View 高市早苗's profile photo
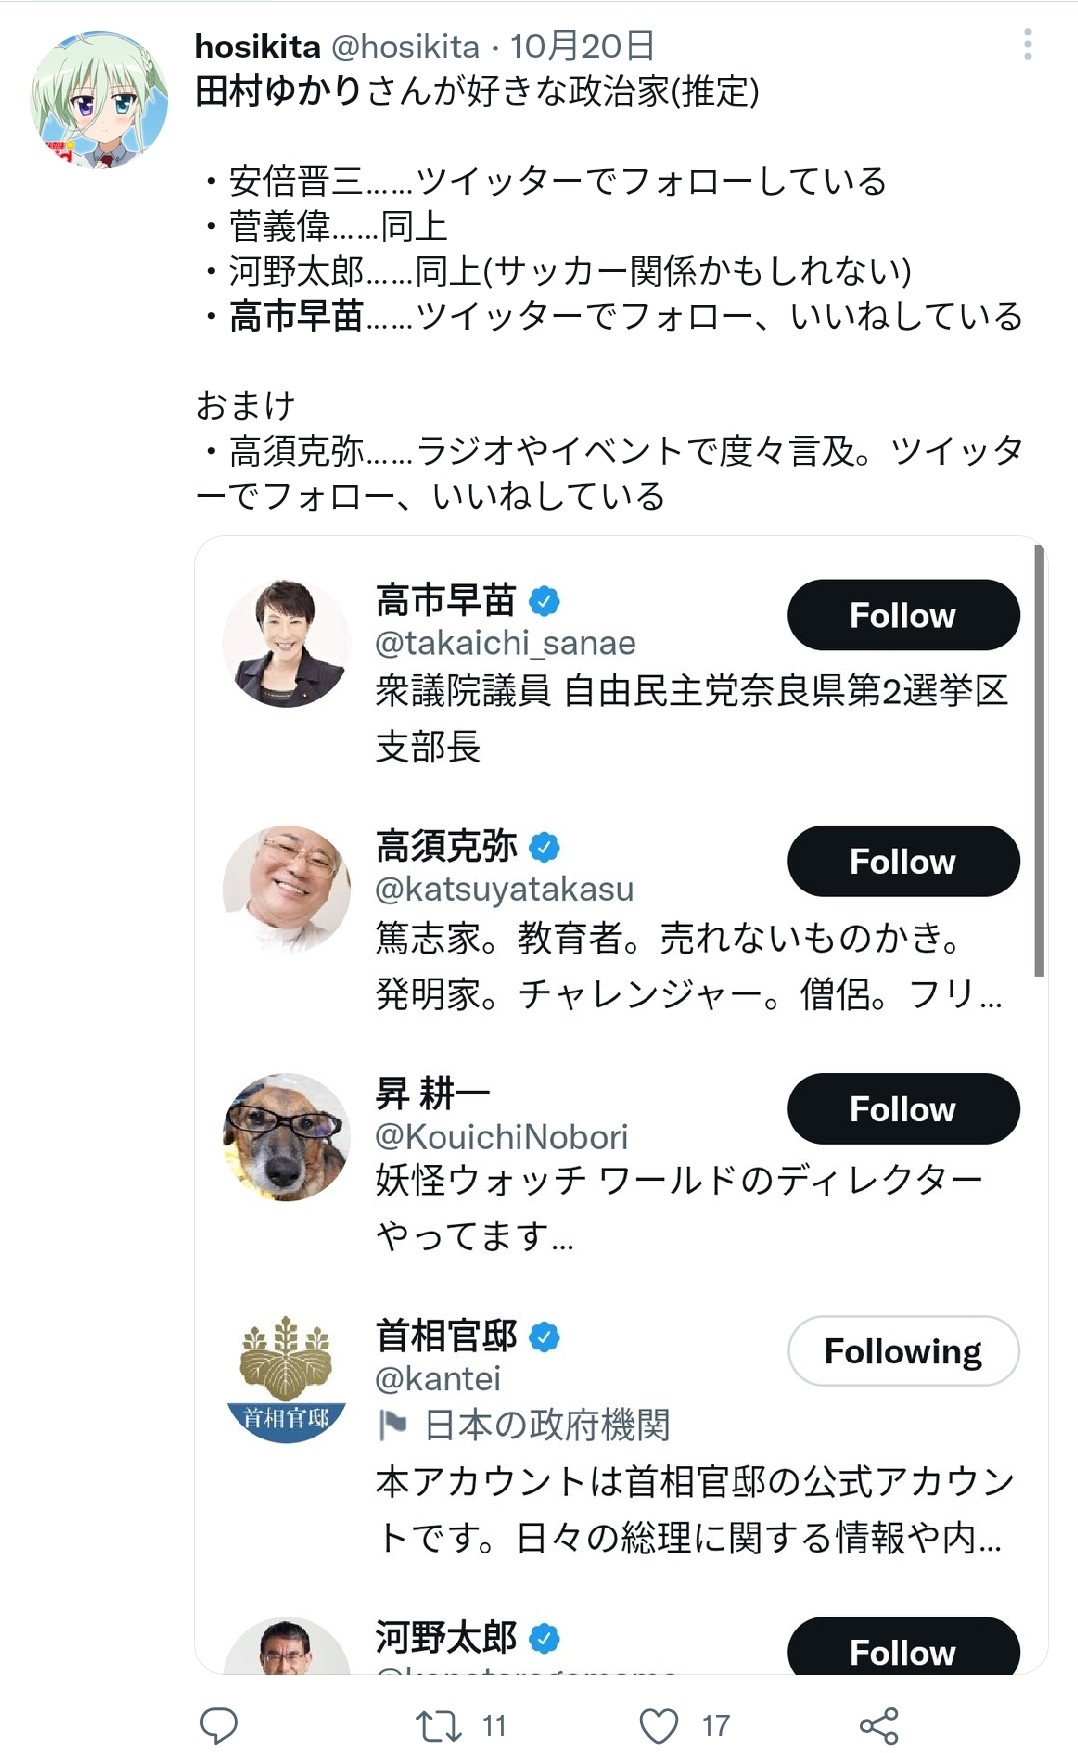This screenshot has width=1078, height=1753. coord(287,644)
